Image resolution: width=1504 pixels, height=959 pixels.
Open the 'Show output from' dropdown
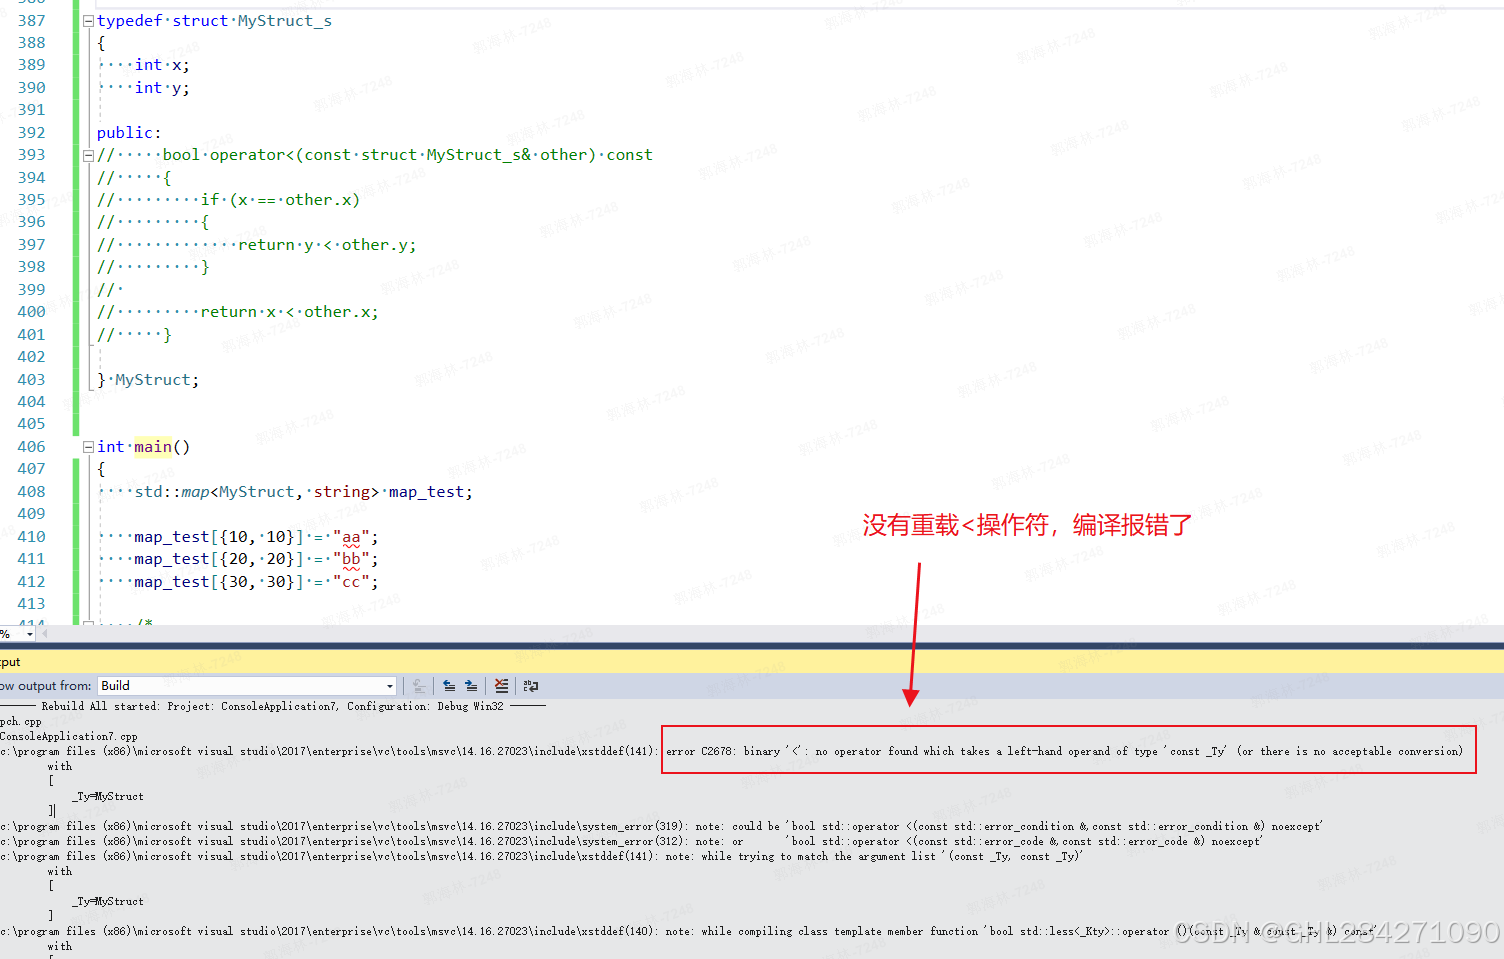point(390,686)
